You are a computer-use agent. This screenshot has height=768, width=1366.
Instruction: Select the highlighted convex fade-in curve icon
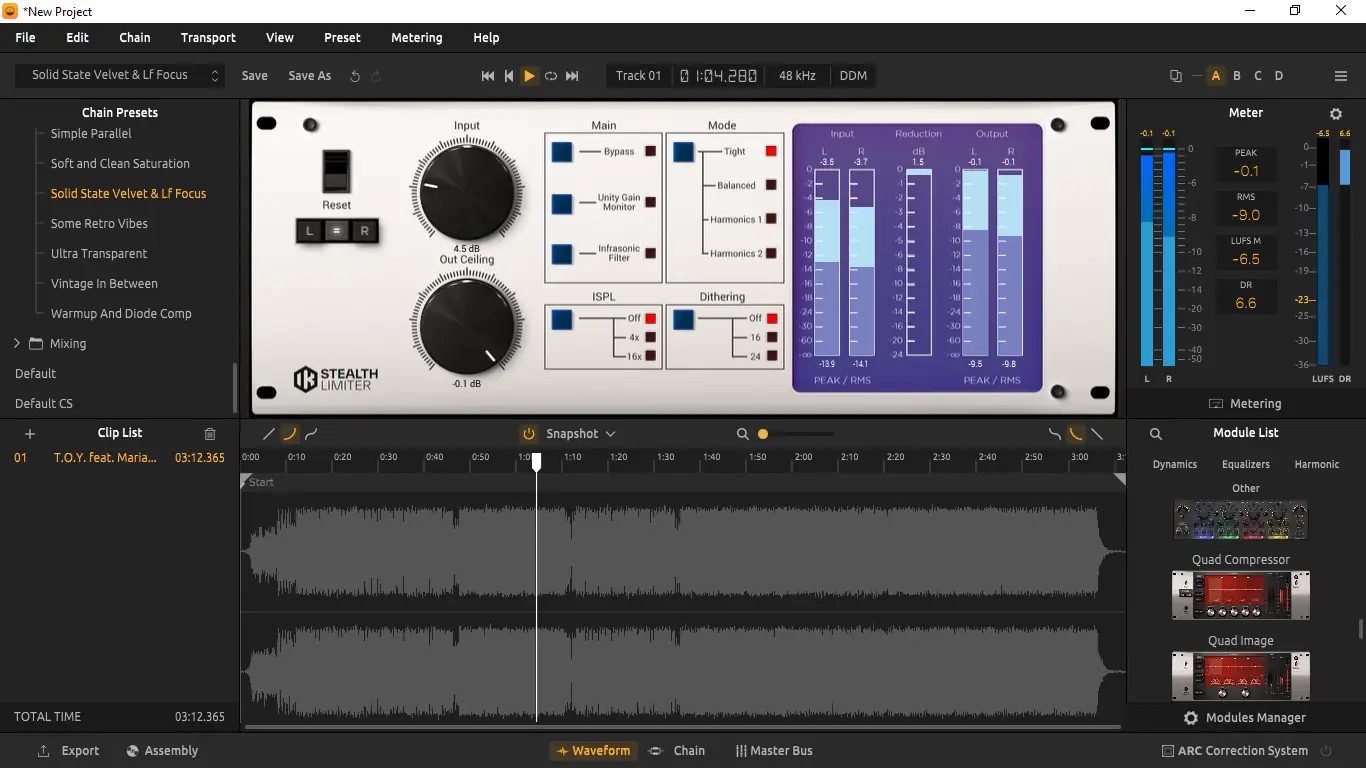pyautogui.click(x=290, y=434)
